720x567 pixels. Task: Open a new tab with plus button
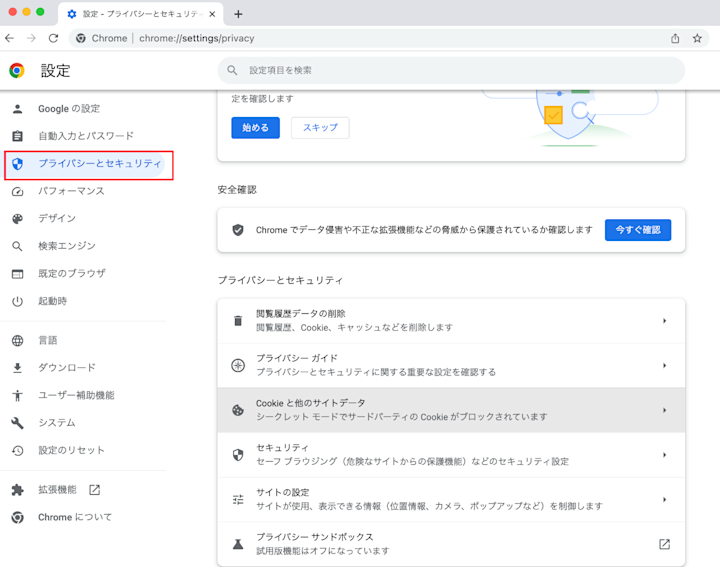pyautogui.click(x=238, y=14)
